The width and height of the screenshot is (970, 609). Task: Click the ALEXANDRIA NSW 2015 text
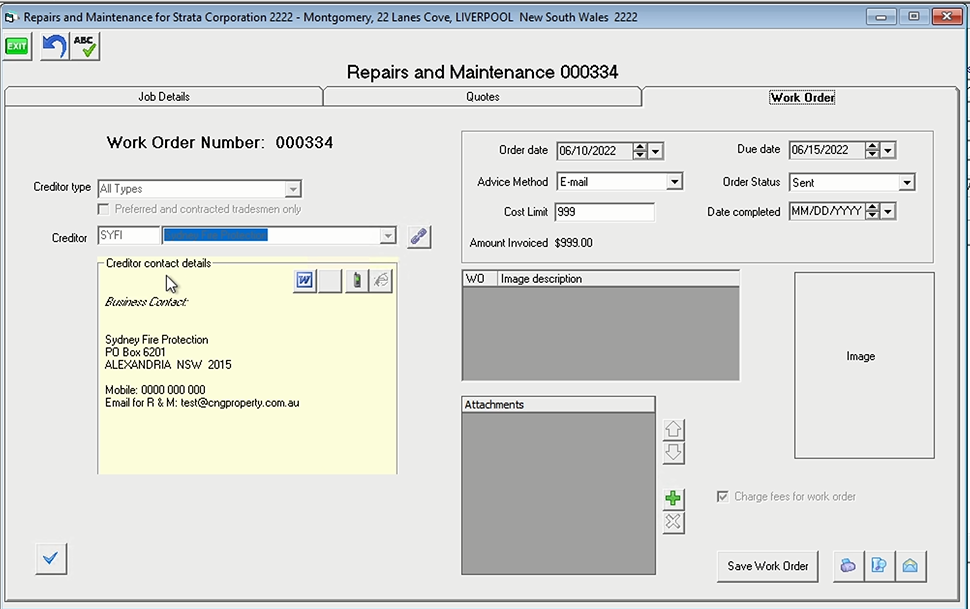coord(168,365)
